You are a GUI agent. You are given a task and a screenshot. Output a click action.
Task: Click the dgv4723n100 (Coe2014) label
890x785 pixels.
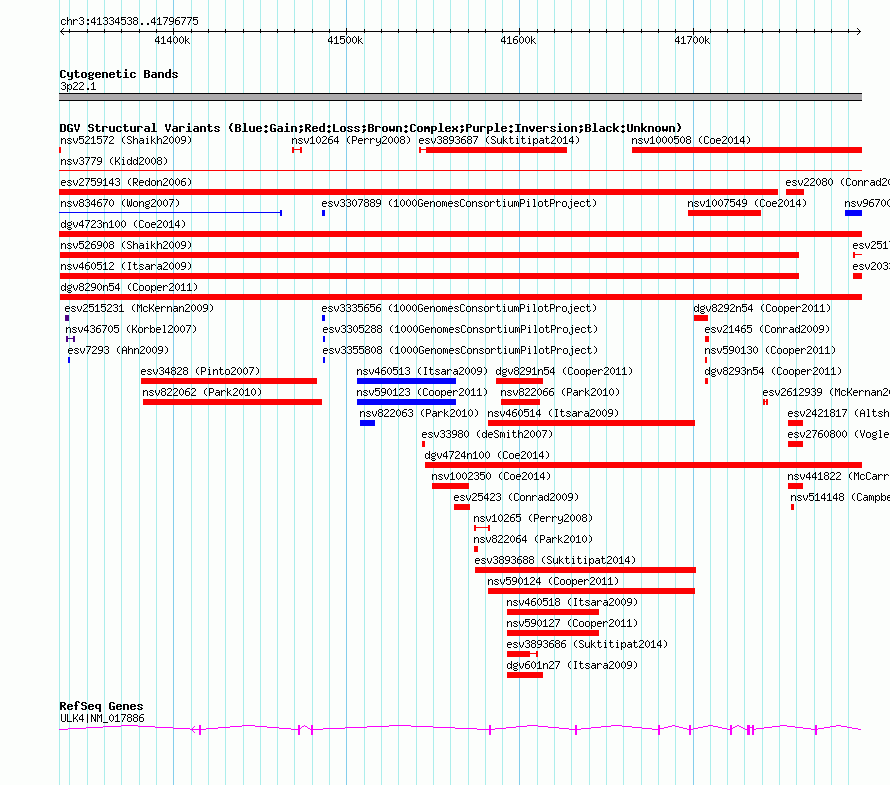[x=123, y=224]
